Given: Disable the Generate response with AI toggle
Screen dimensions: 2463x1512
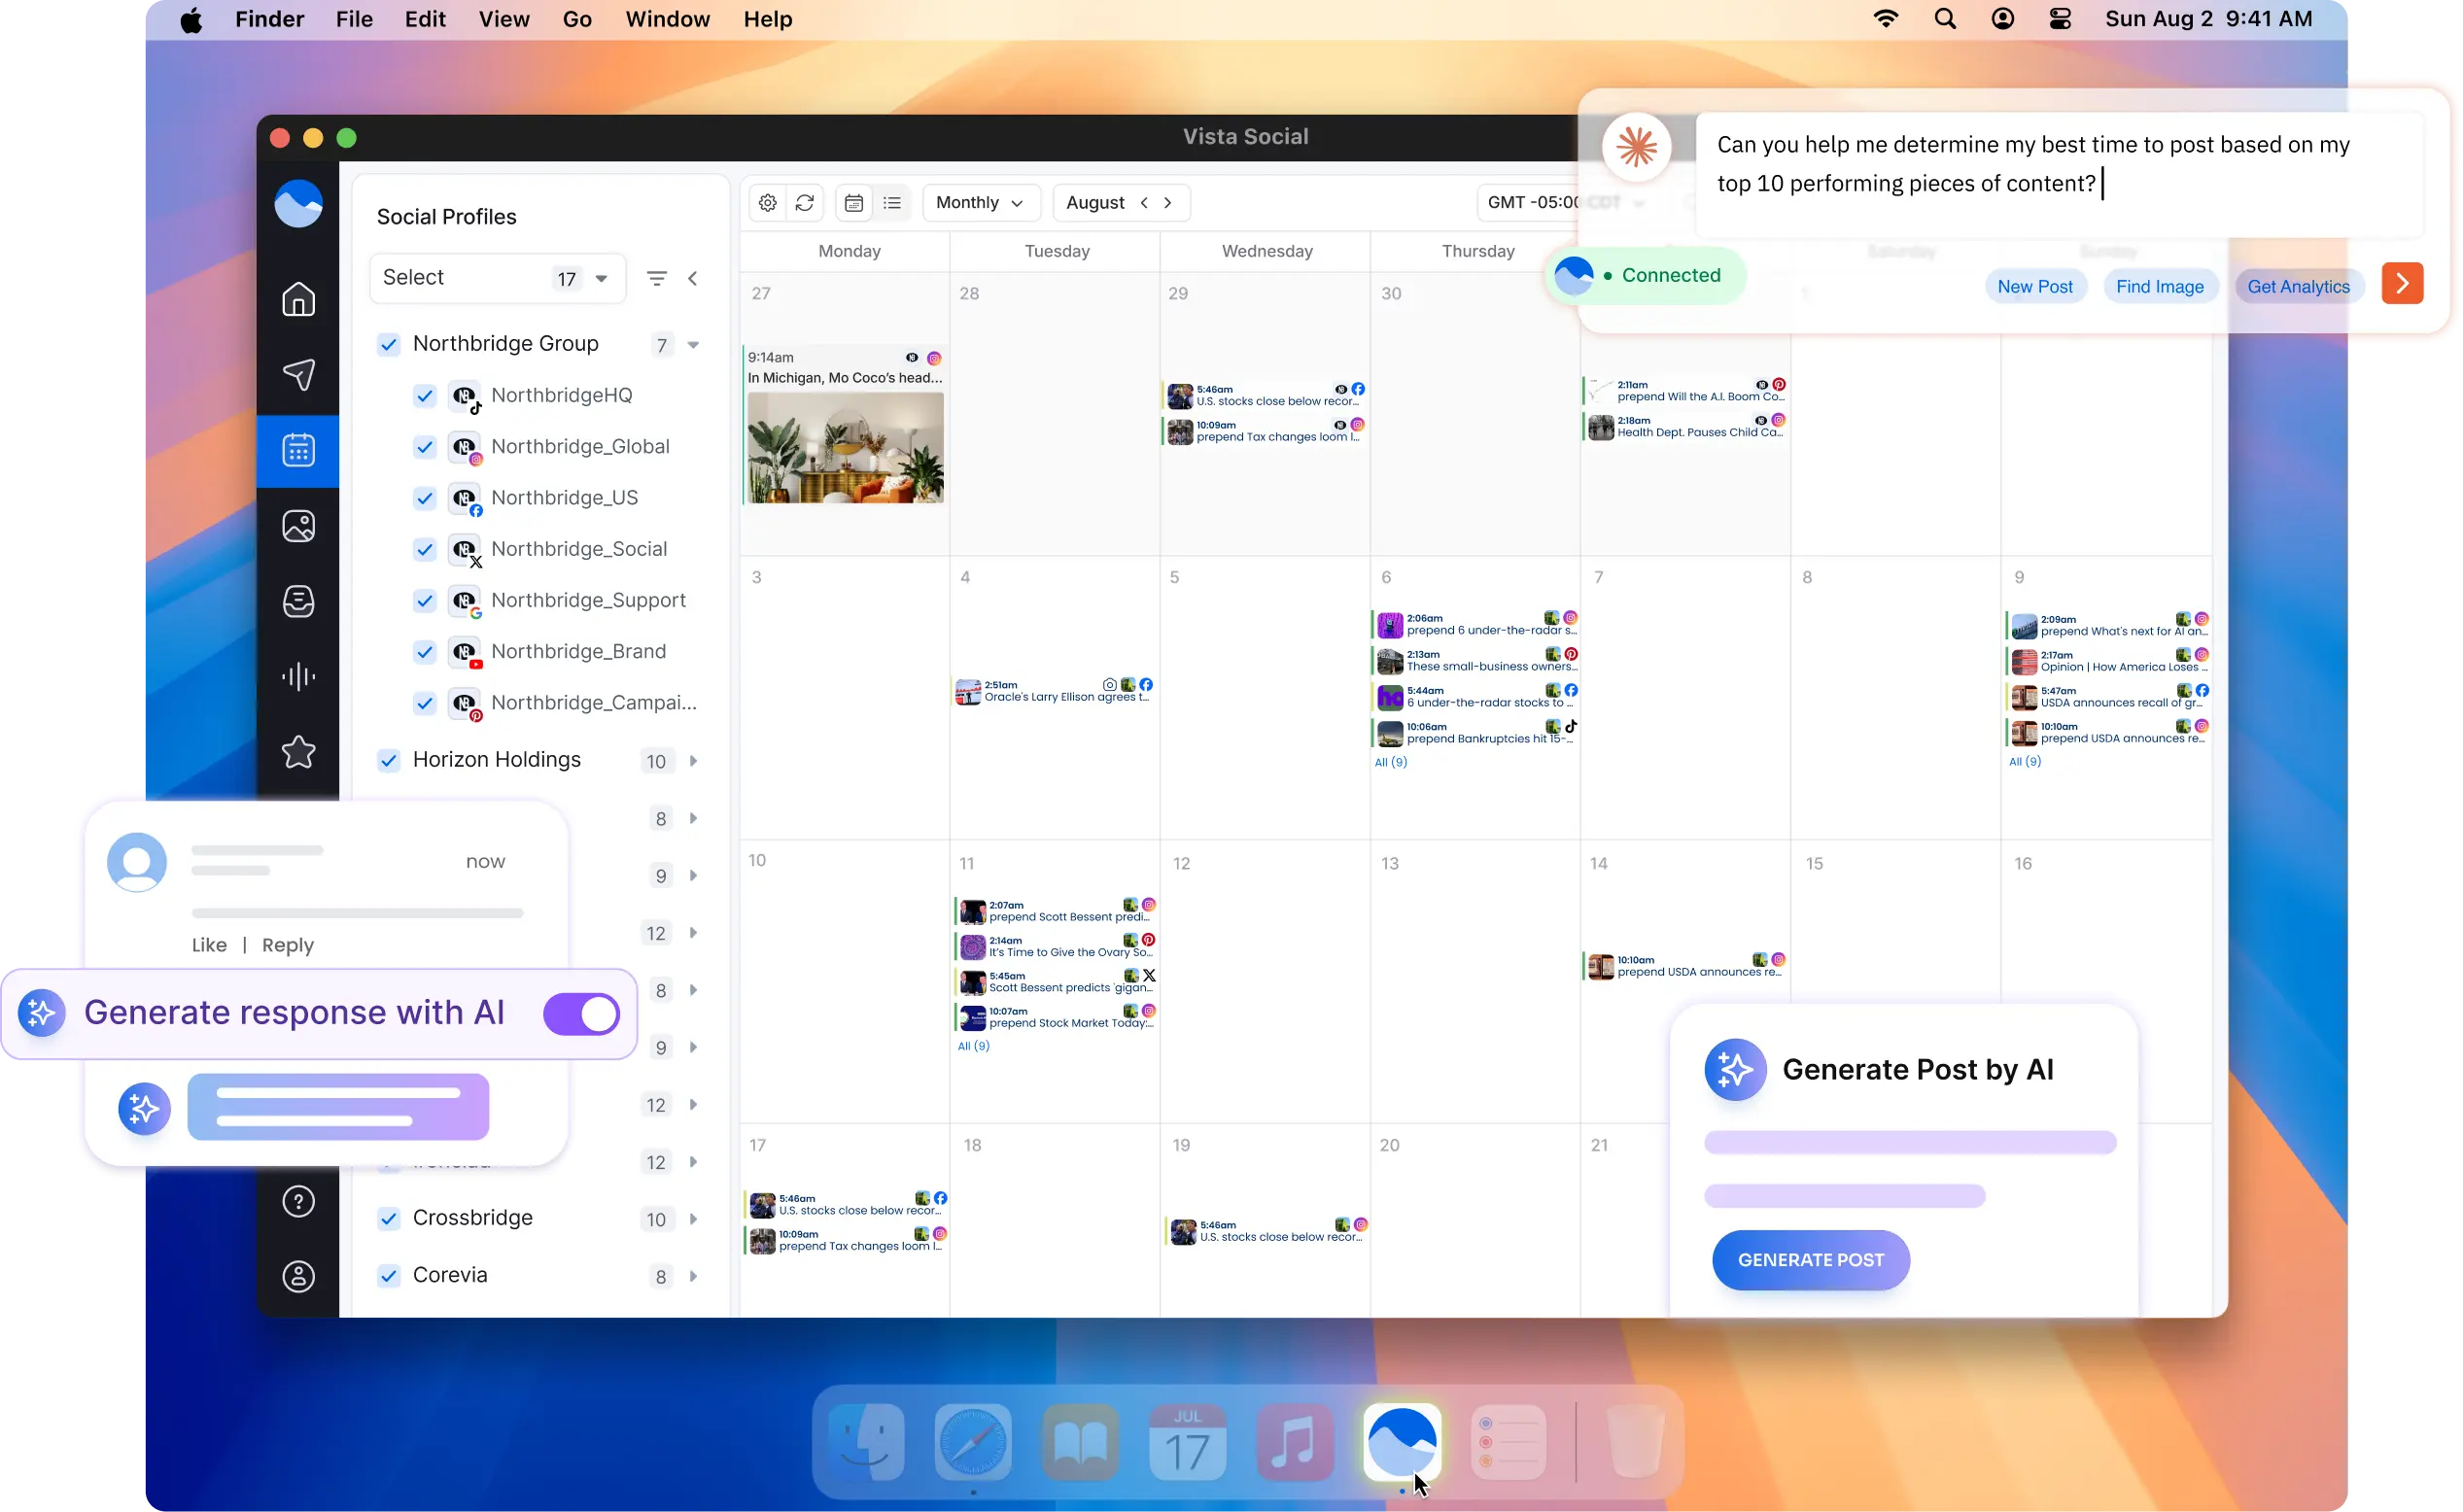Looking at the screenshot, I should [x=581, y=1013].
